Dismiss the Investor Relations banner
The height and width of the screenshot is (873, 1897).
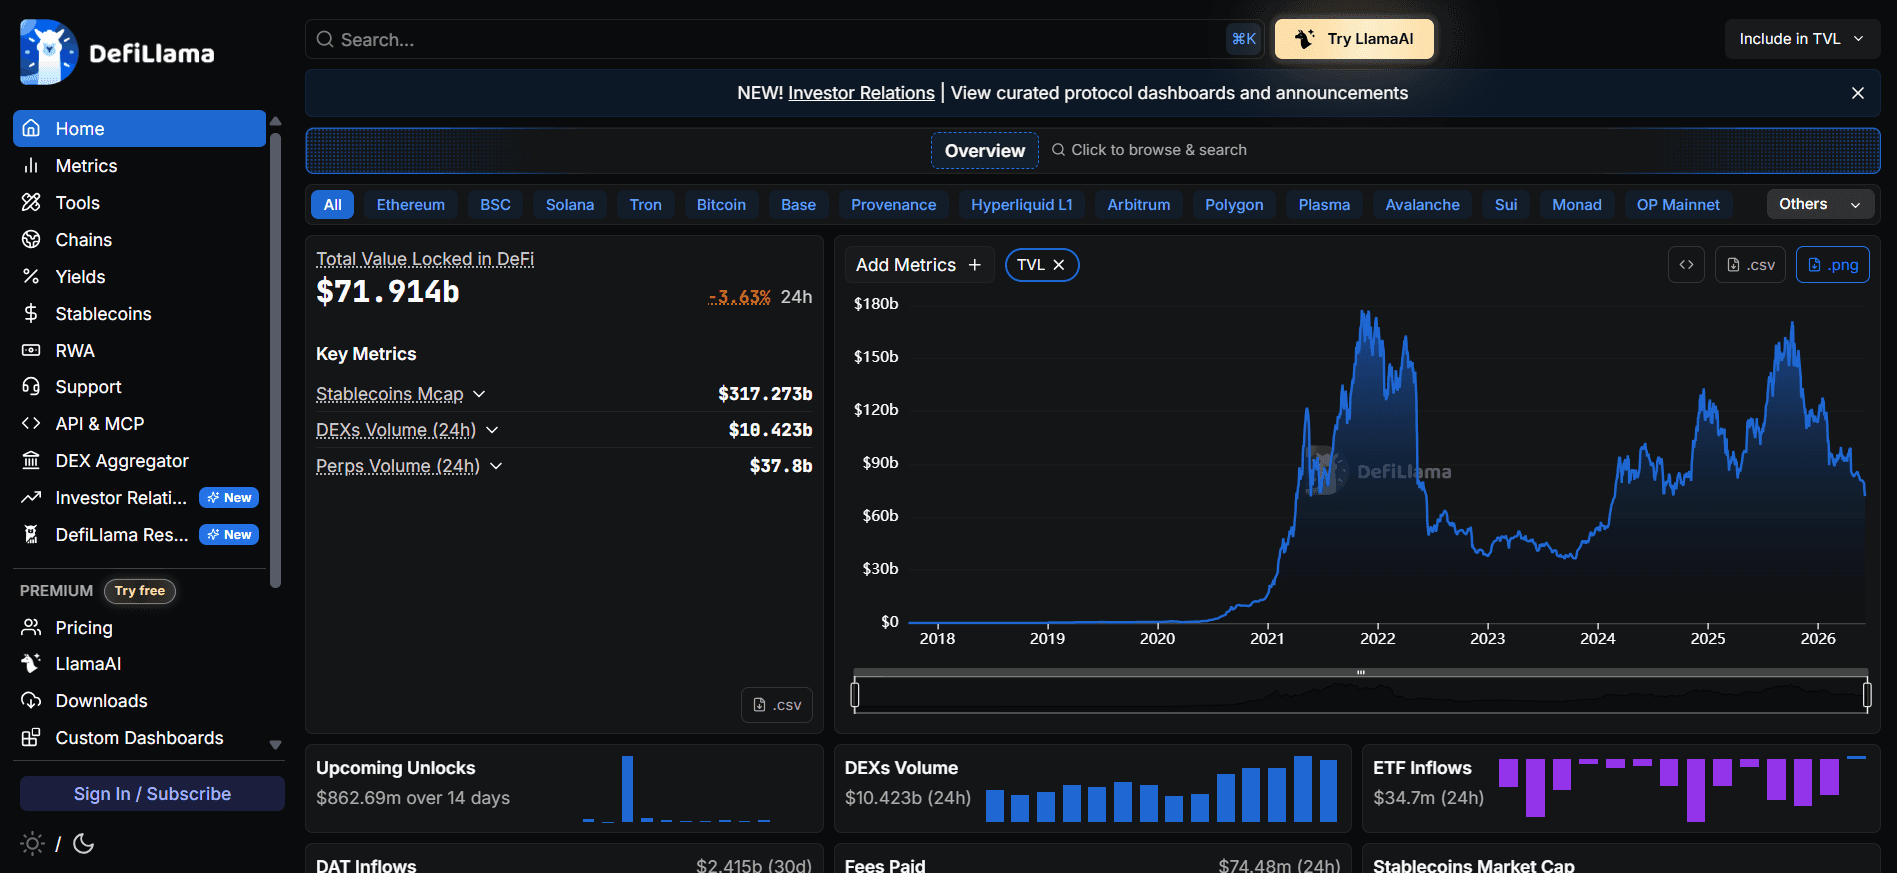[x=1858, y=93]
